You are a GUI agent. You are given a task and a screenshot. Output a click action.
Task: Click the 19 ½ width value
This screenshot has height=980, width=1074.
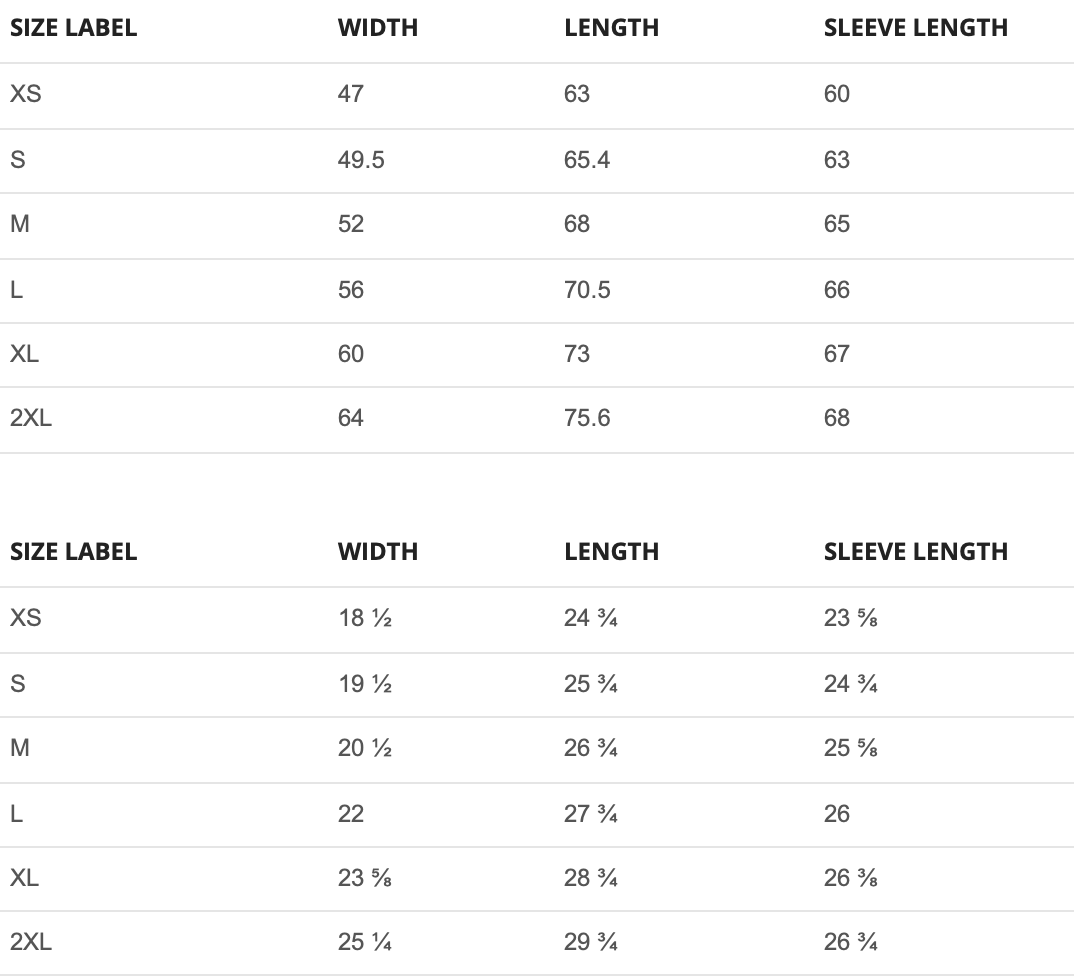tap(365, 684)
